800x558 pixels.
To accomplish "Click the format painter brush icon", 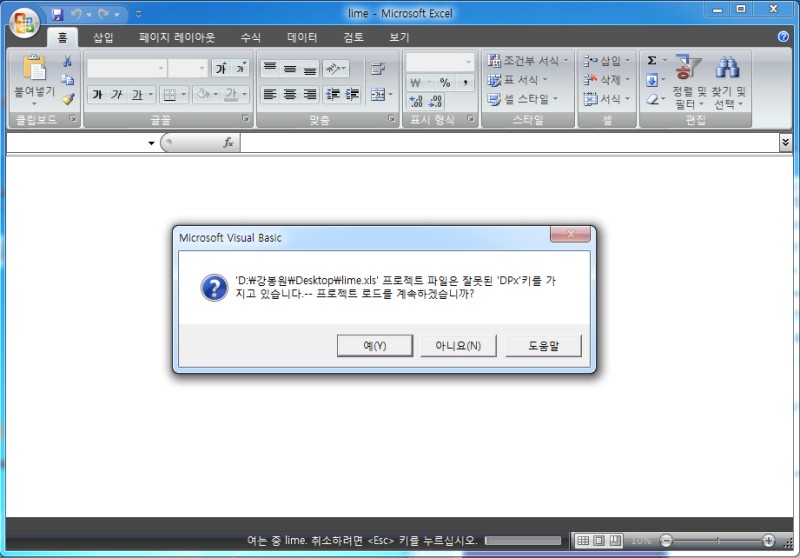I will (67, 99).
